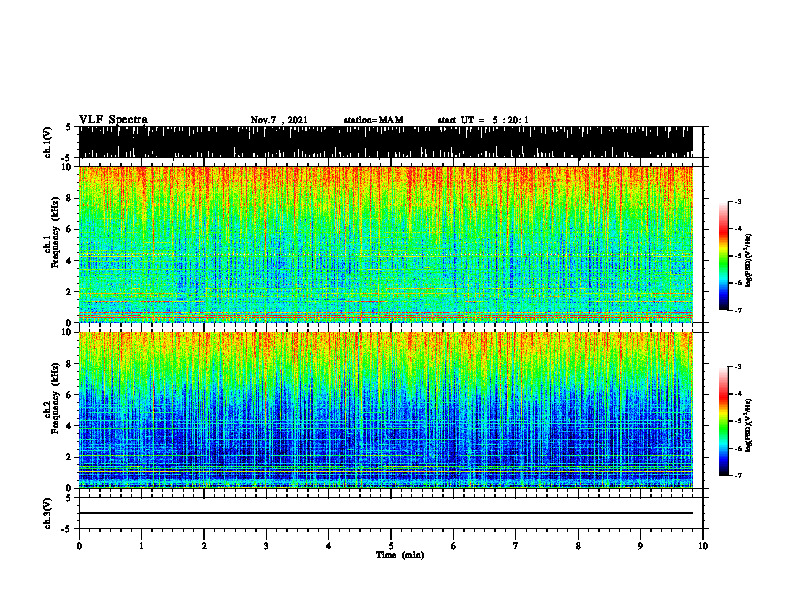The width and height of the screenshot is (792, 612).
Task: Click the ch.1 black waveform panel
Action: pyautogui.click(x=386, y=142)
